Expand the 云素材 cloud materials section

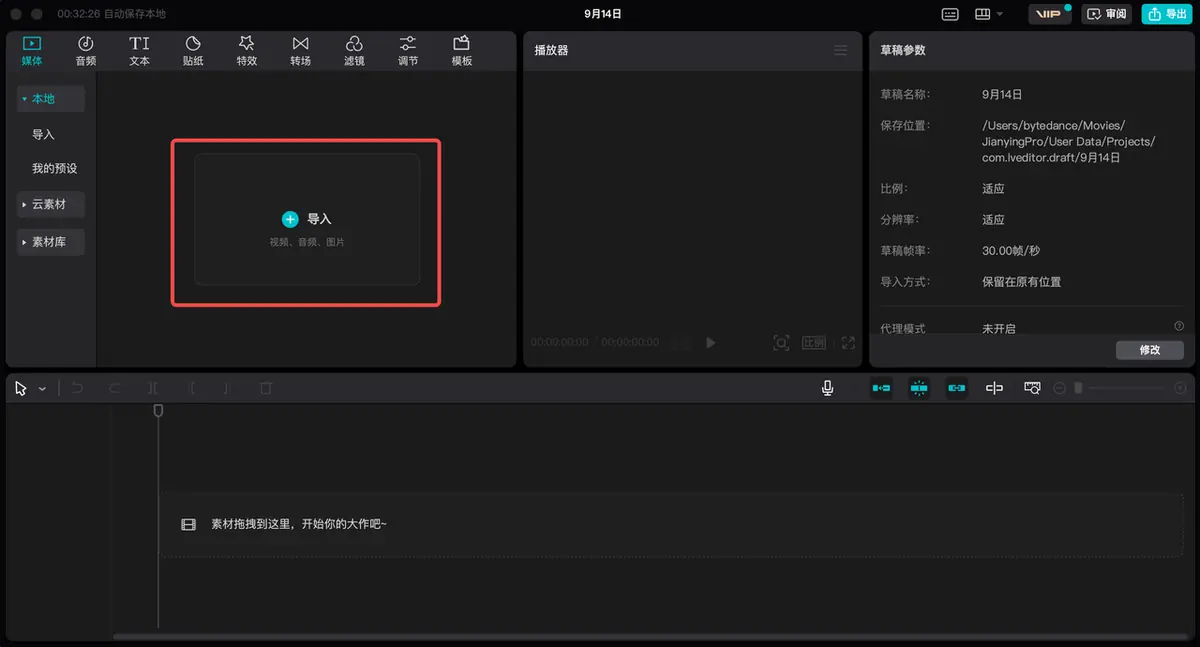click(51, 204)
